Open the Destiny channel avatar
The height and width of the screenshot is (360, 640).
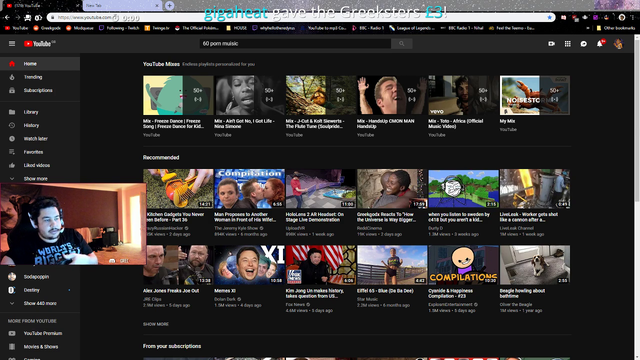(x=12, y=290)
